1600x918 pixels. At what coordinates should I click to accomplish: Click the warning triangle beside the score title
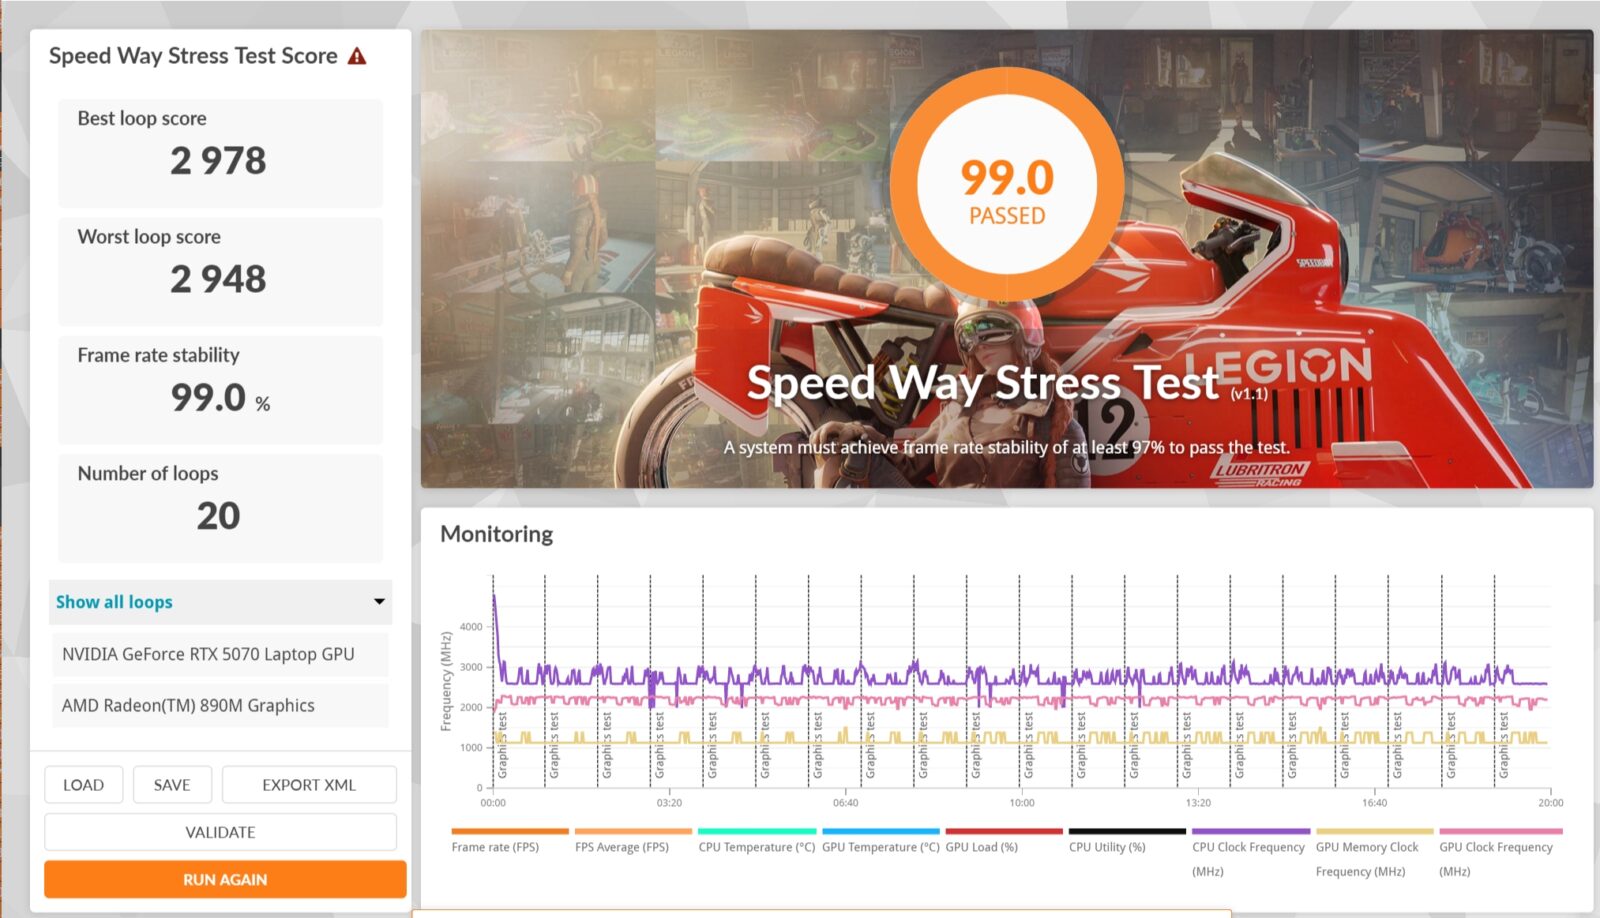pyautogui.click(x=357, y=57)
